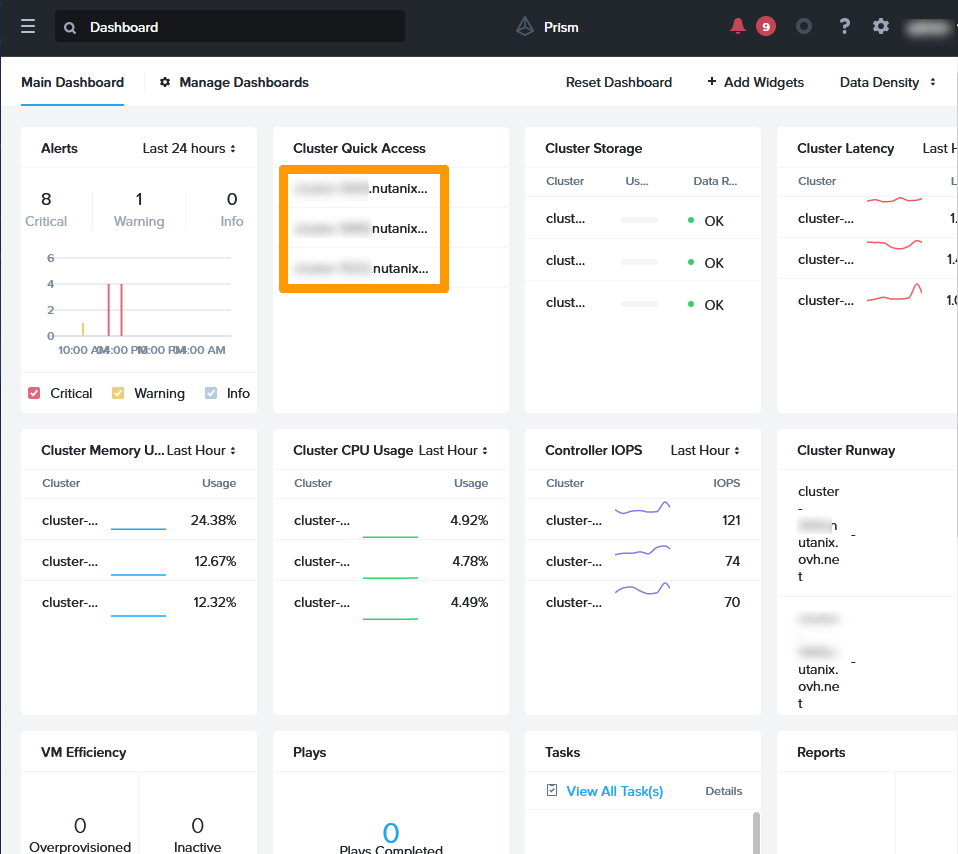The height and width of the screenshot is (854, 958).
Task: Toggle the Info alerts checkbox
Action: pyautogui.click(x=212, y=393)
